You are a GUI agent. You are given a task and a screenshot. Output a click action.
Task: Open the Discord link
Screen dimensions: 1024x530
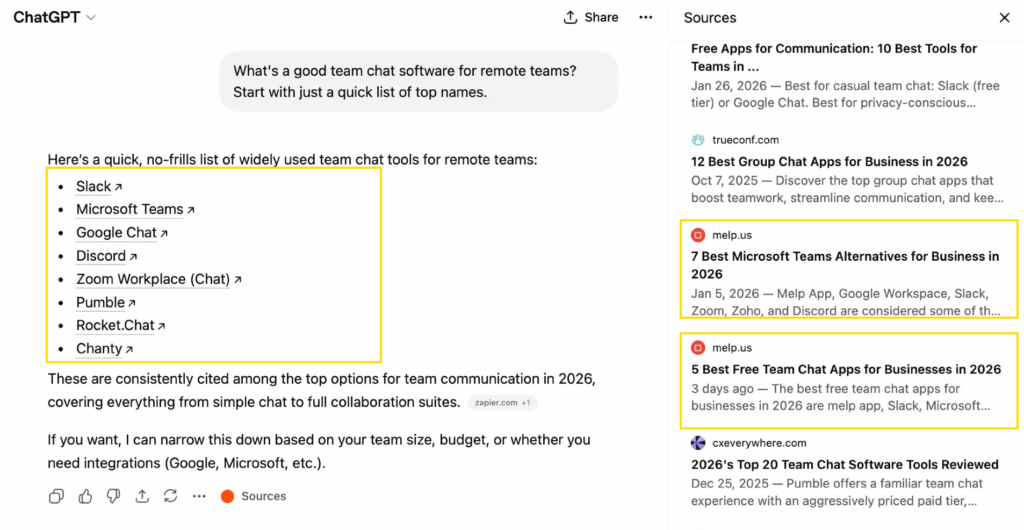[x=106, y=256]
